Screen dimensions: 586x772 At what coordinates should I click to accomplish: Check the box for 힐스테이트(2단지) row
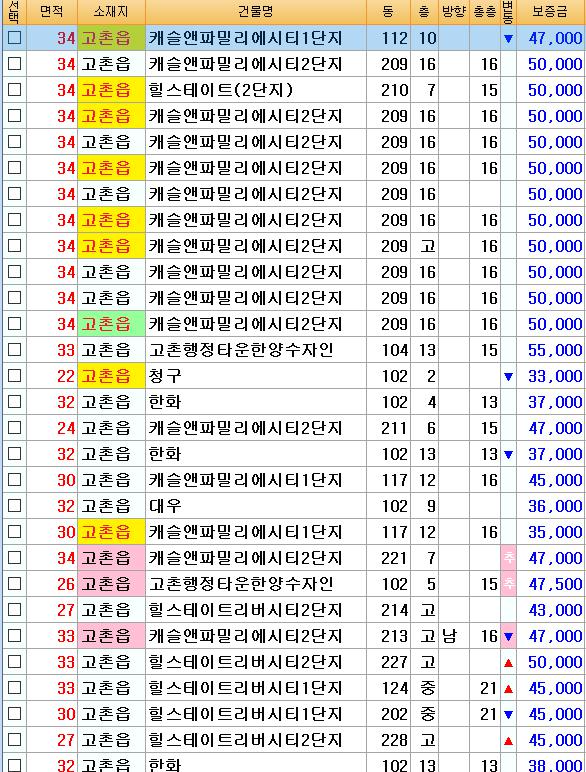pos(15,90)
